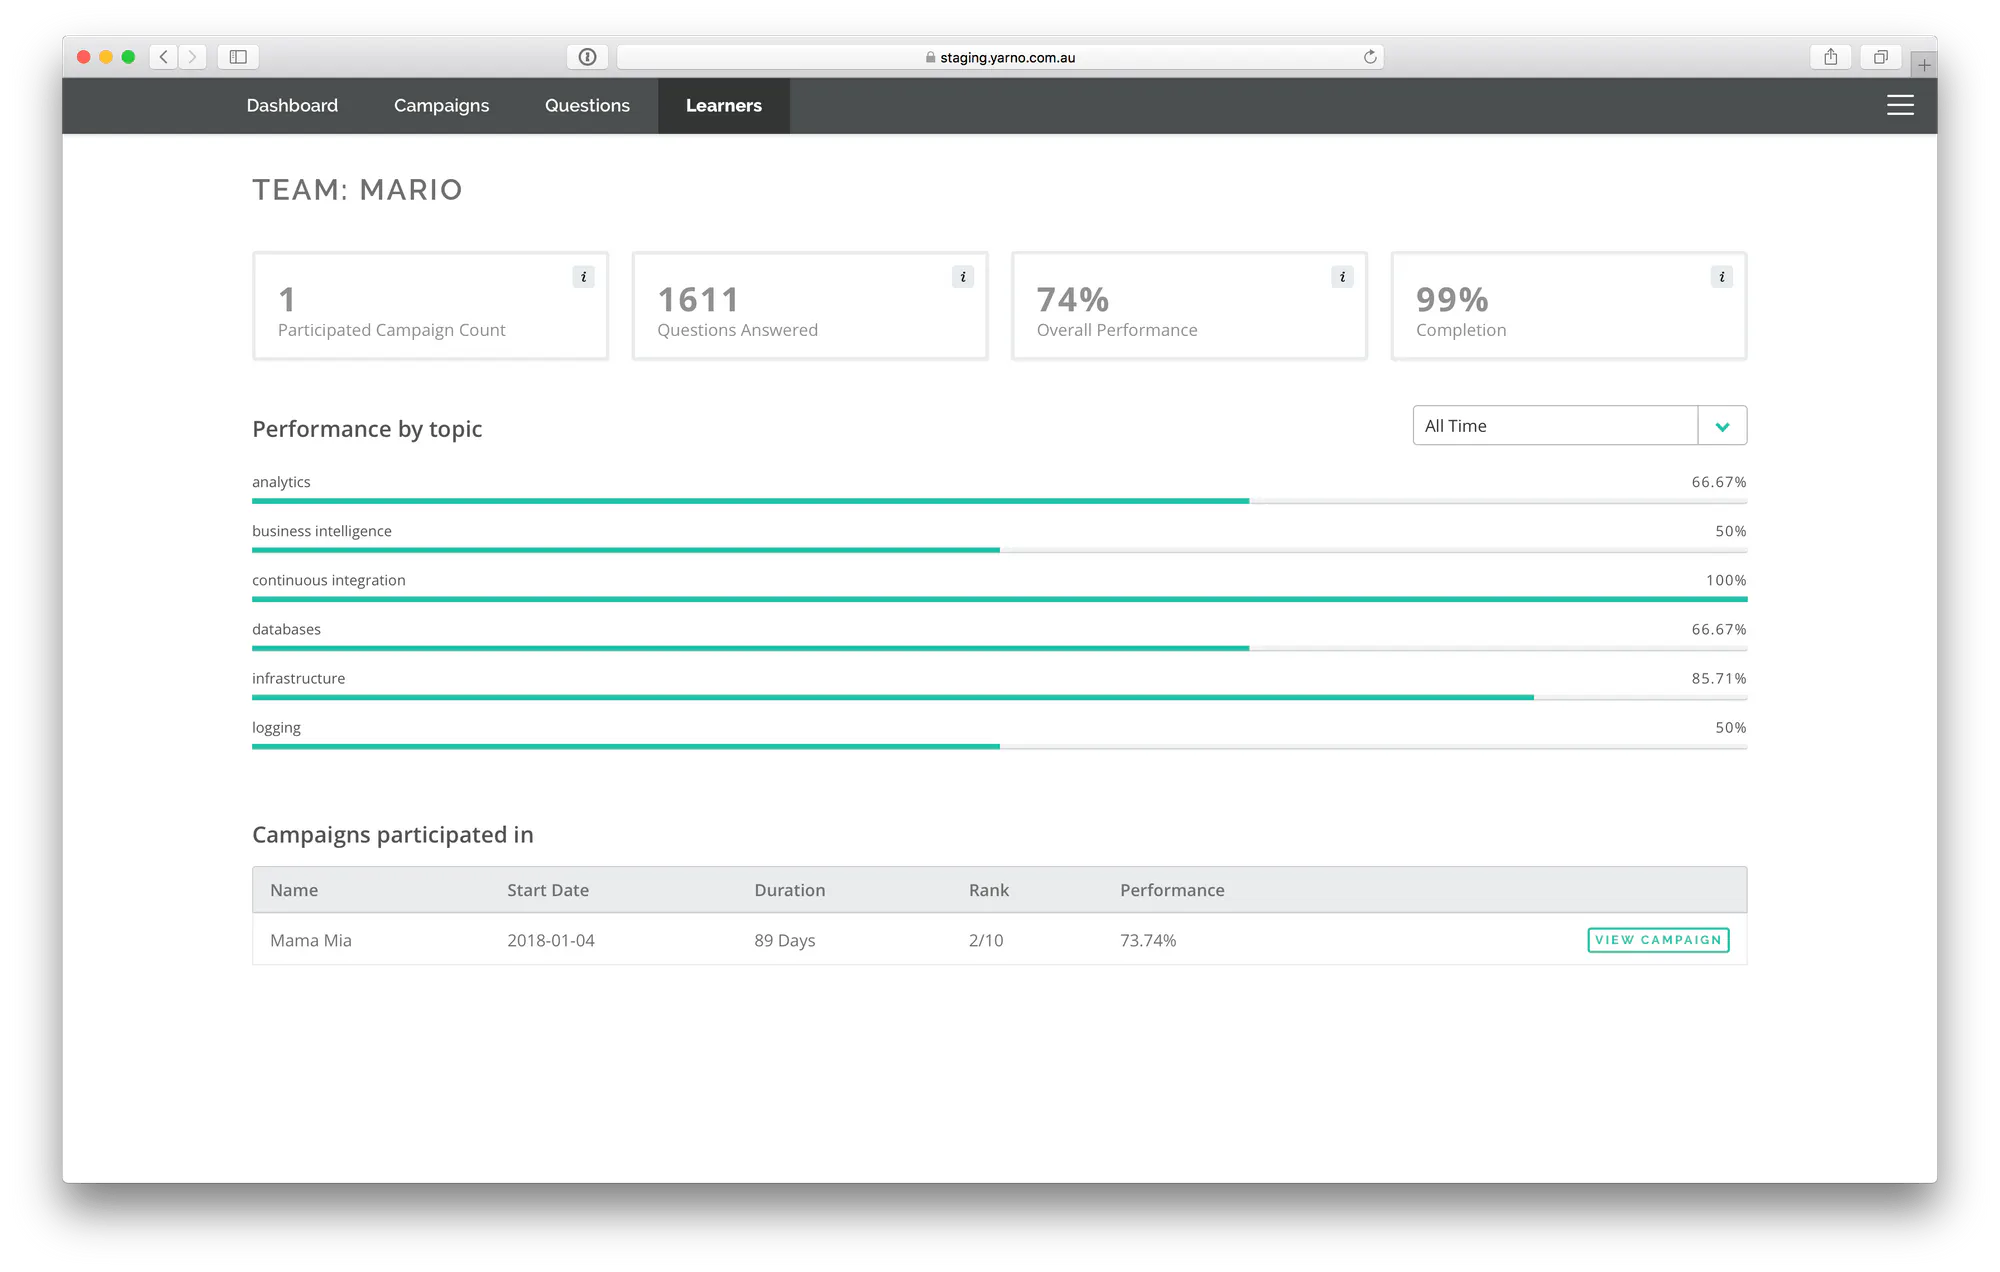The width and height of the screenshot is (2000, 1272).
Task: Click the infrastructure progress bar
Action: (999, 697)
